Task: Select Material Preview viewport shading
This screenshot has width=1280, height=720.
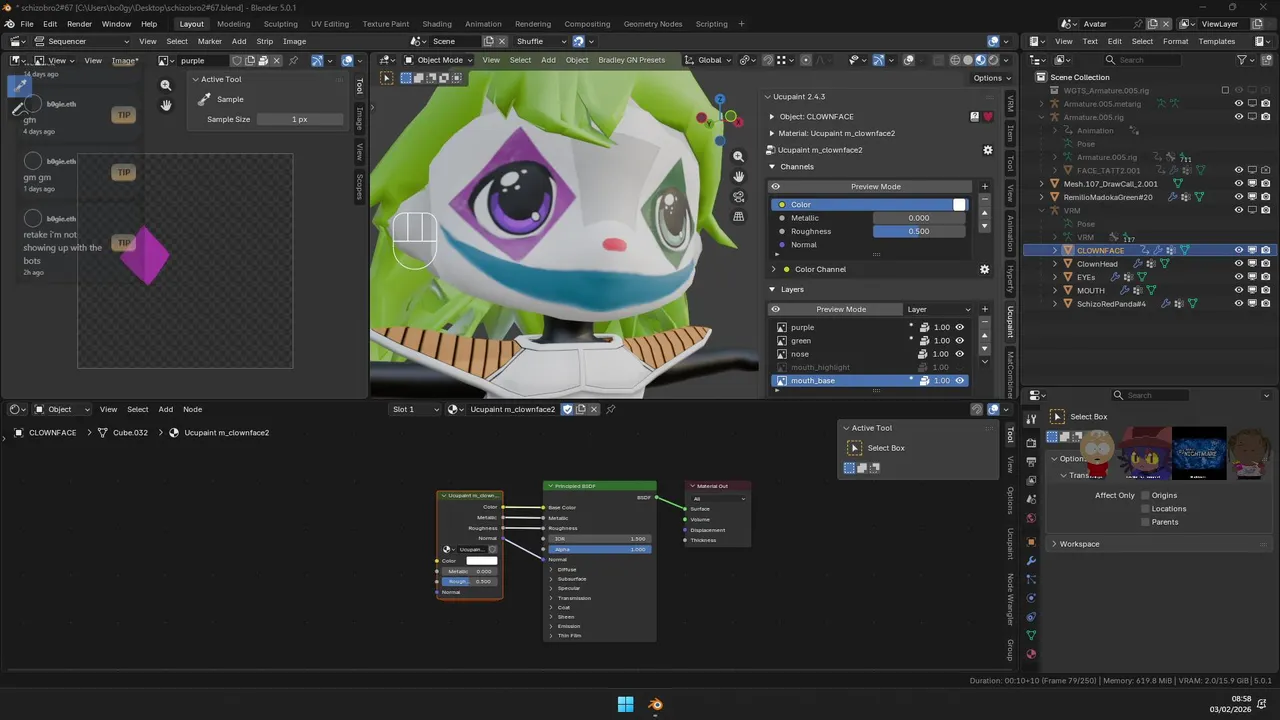Action: pos(980,60)
